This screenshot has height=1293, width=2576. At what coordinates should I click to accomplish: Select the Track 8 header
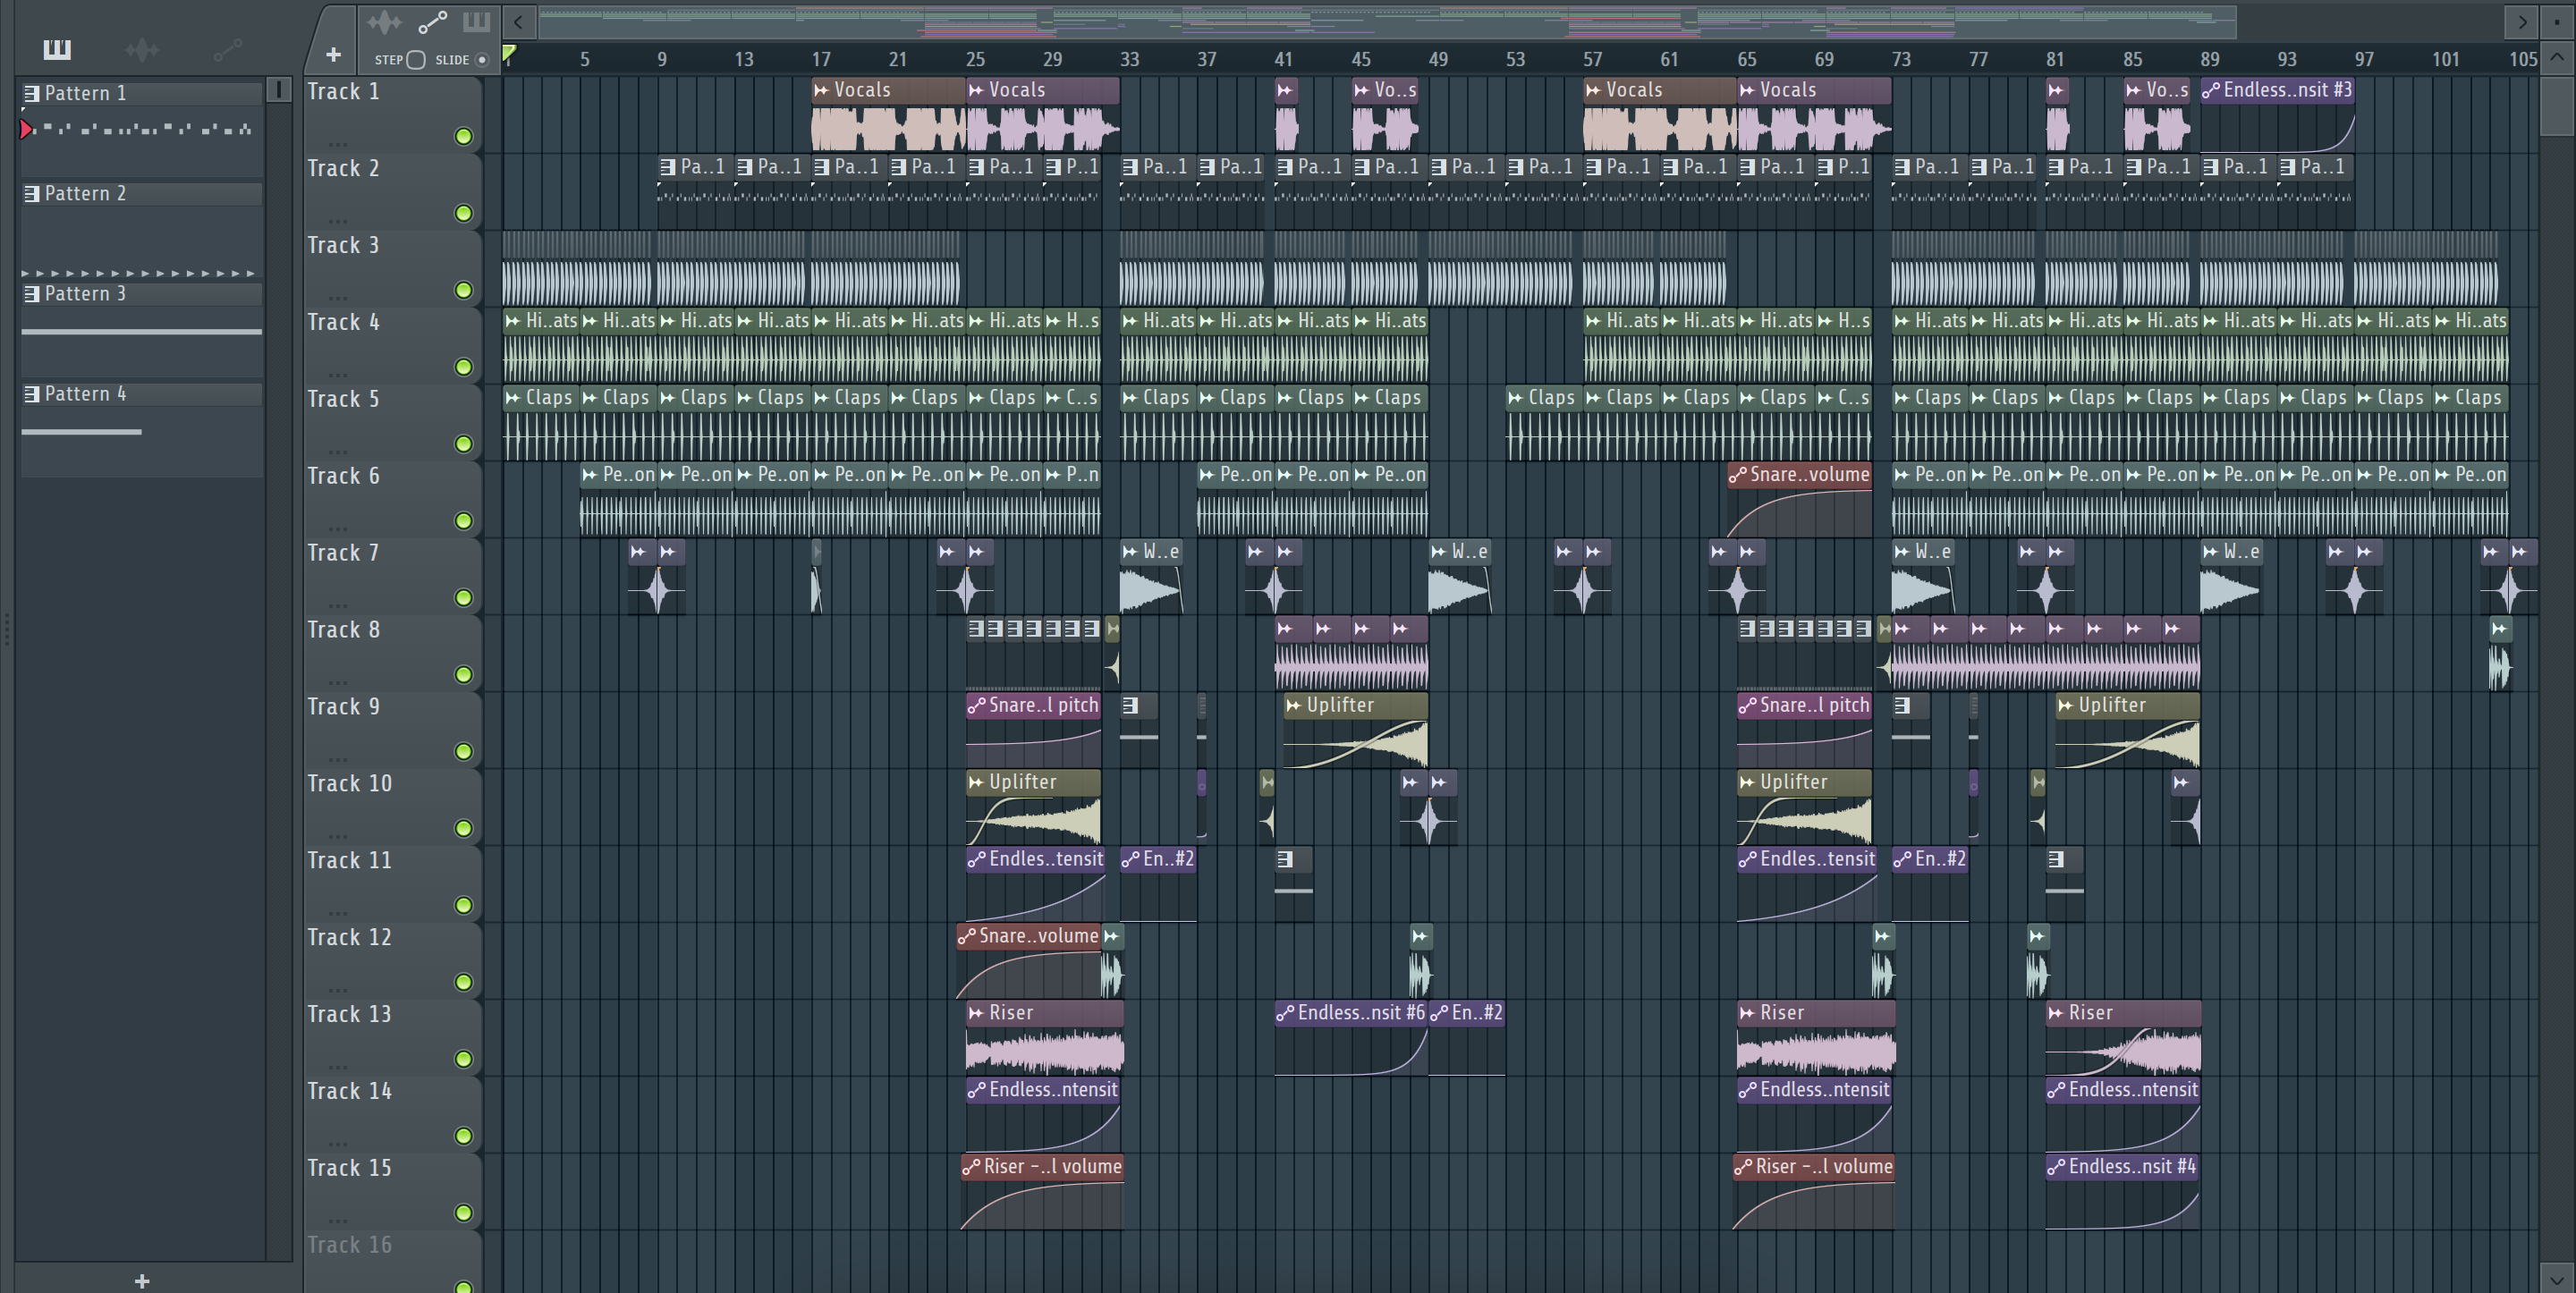coord(392,653)
